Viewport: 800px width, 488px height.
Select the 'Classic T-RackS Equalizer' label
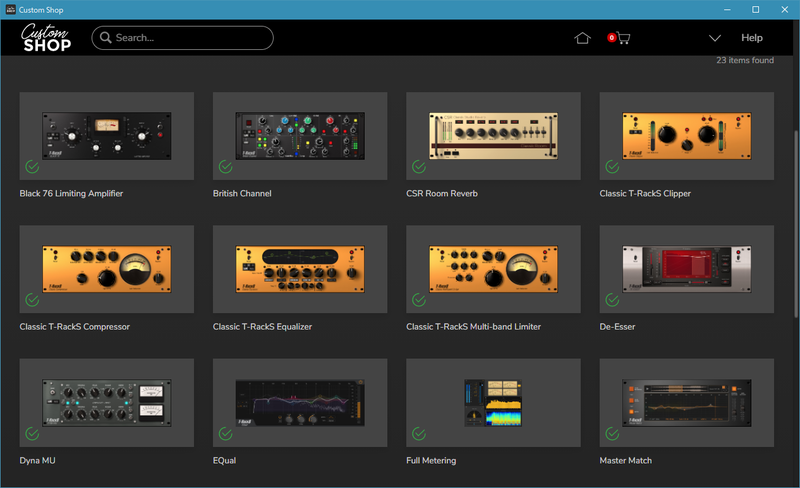coord(262,327)
